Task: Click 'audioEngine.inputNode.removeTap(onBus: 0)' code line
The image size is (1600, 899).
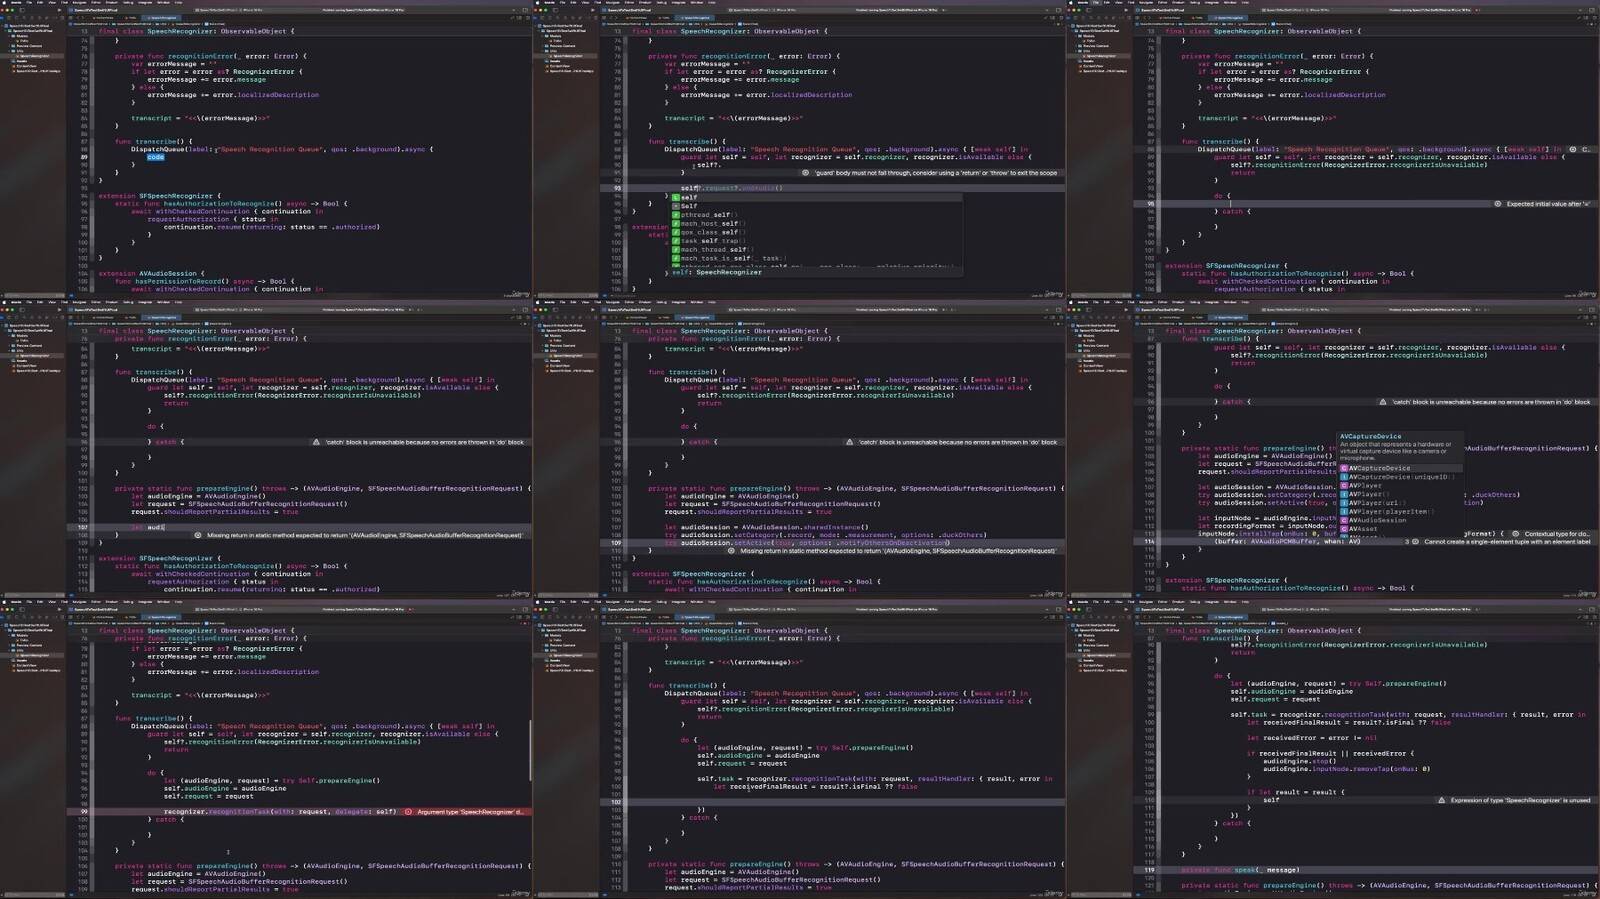Action: (1346, 769)
